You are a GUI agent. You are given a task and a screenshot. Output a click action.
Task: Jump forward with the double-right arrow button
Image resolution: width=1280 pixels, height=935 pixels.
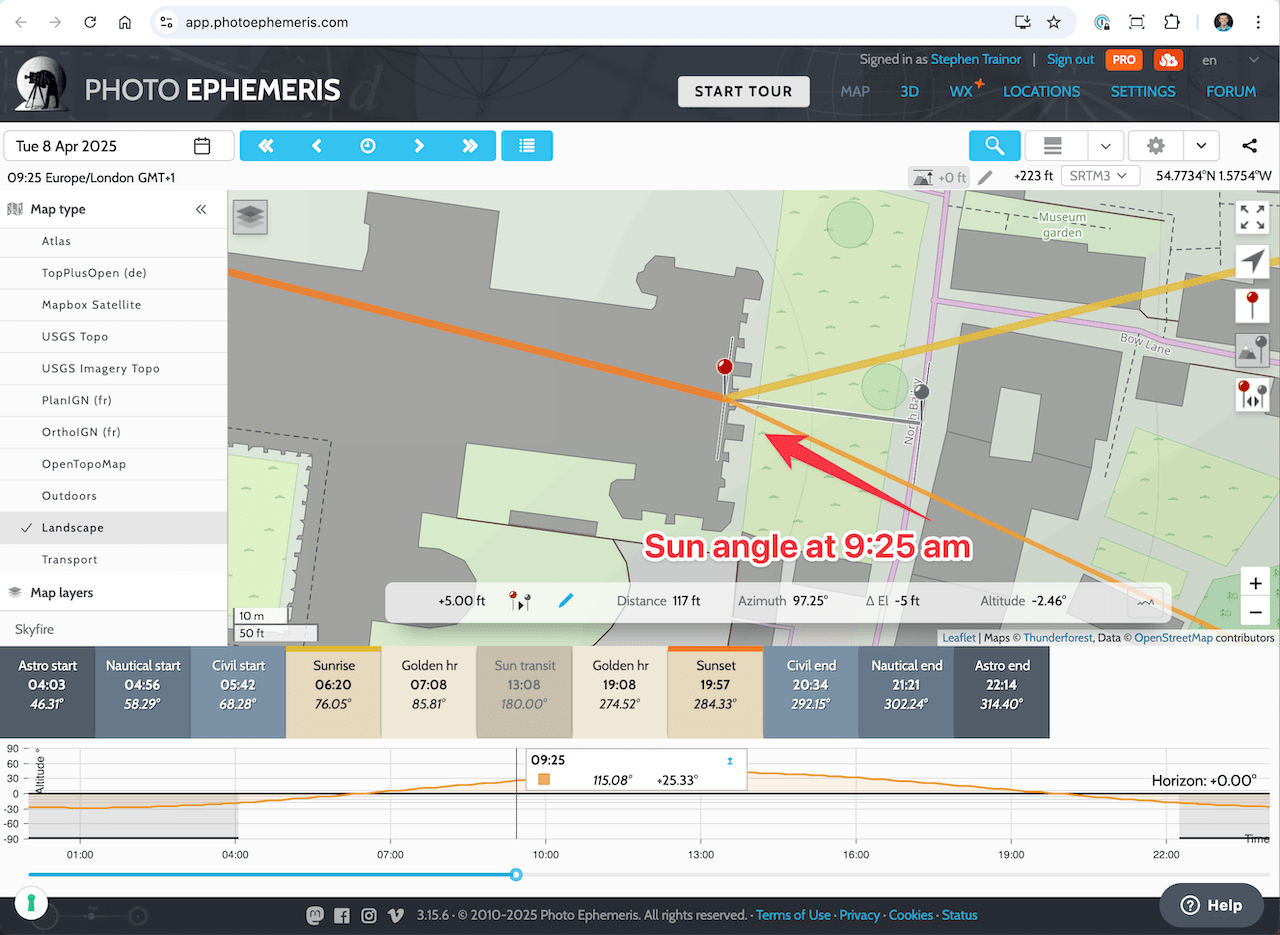tap(470, 146)
